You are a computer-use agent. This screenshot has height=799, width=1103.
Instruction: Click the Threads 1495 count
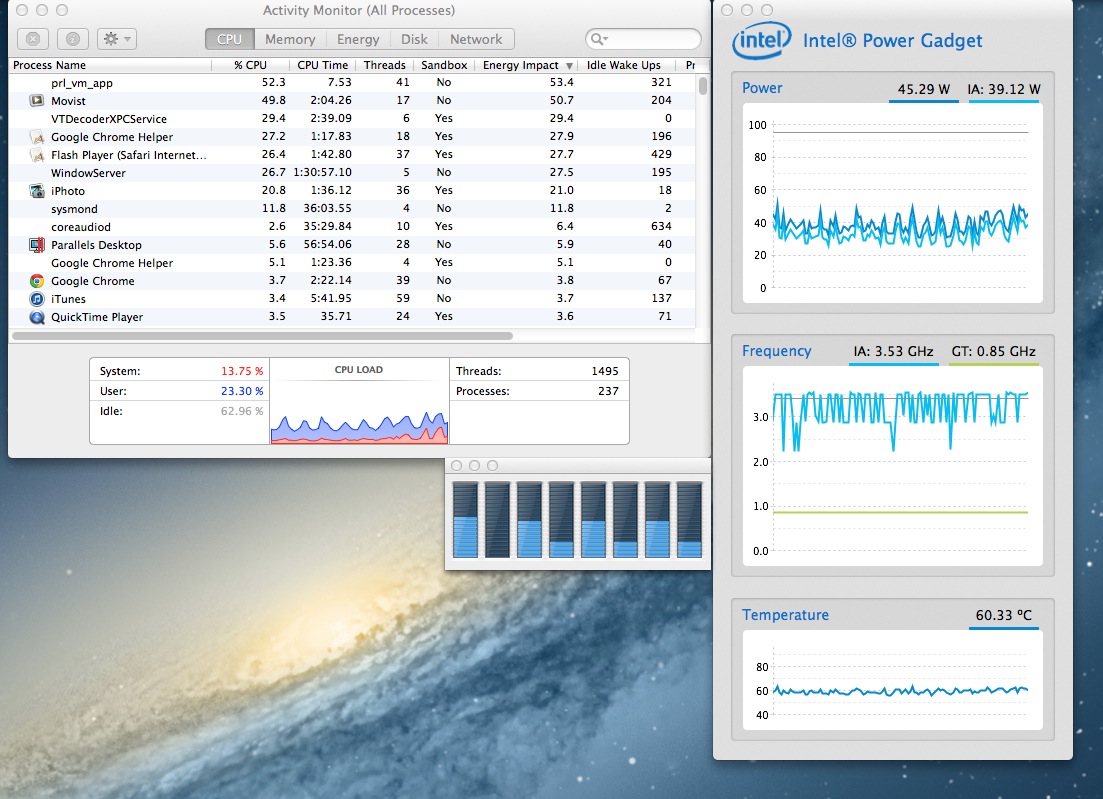[x=604, y=371]
